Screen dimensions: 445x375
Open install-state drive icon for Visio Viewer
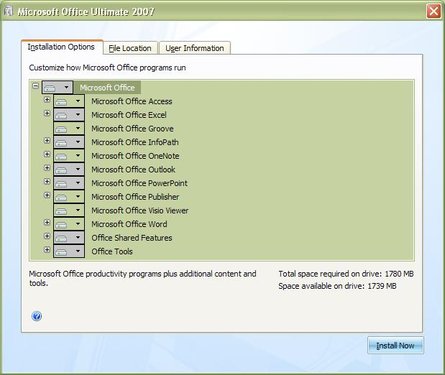pyautogui.click(x=61, y=211)
